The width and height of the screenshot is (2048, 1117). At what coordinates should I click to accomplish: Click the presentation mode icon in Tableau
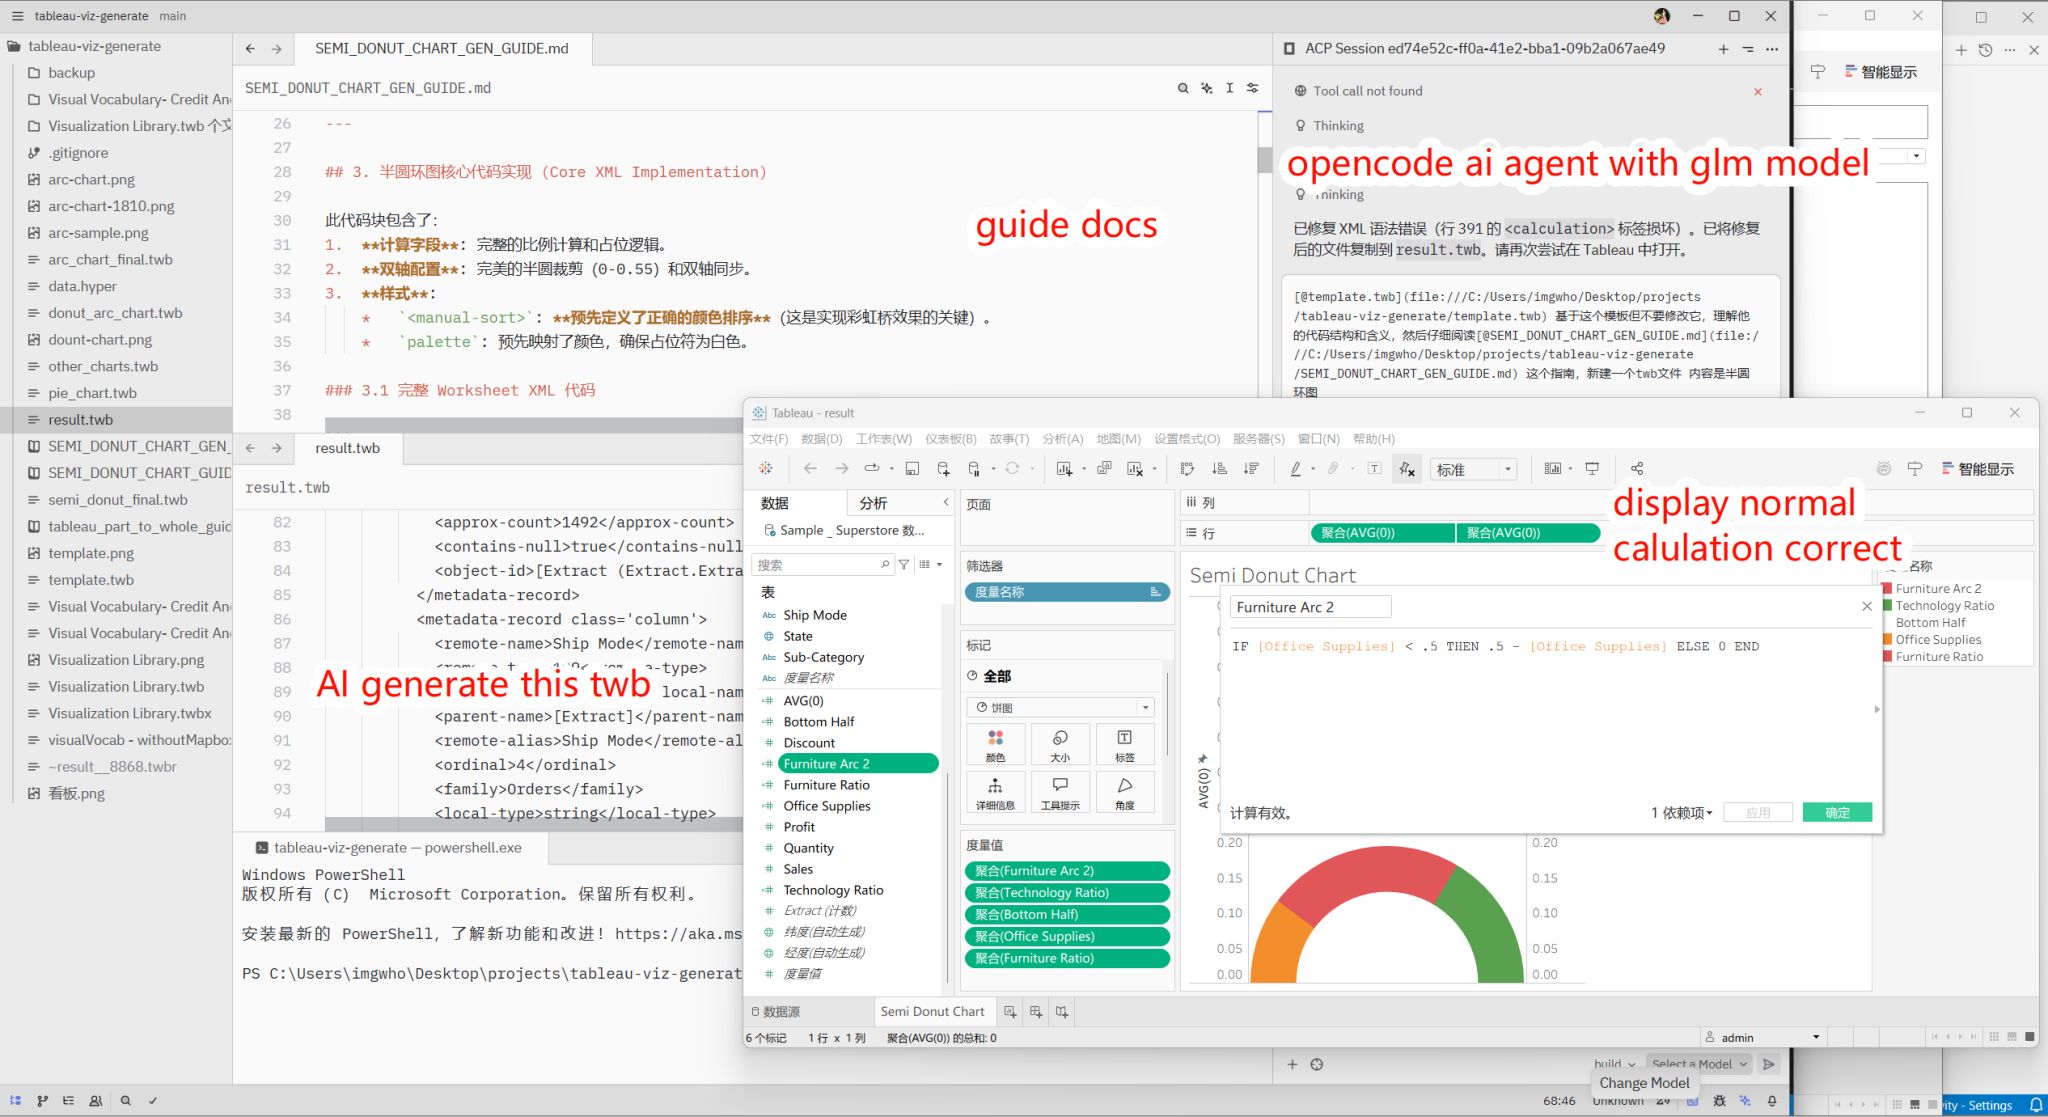pyautogui.click(x=1592, y=468)
